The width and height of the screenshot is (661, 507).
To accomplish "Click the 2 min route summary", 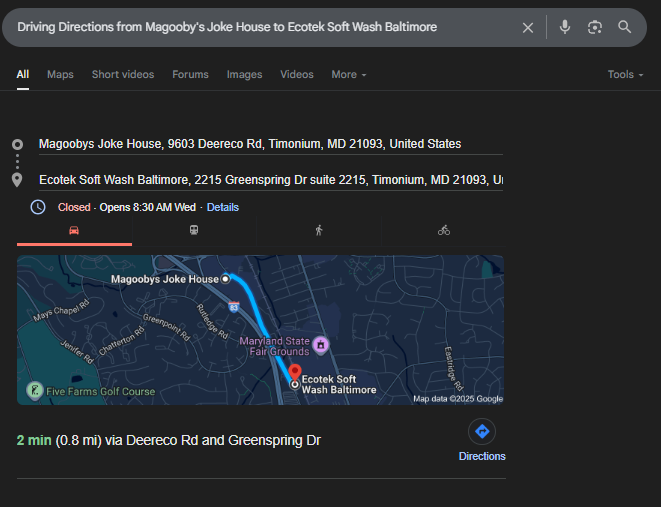I will tap(169, 440).
